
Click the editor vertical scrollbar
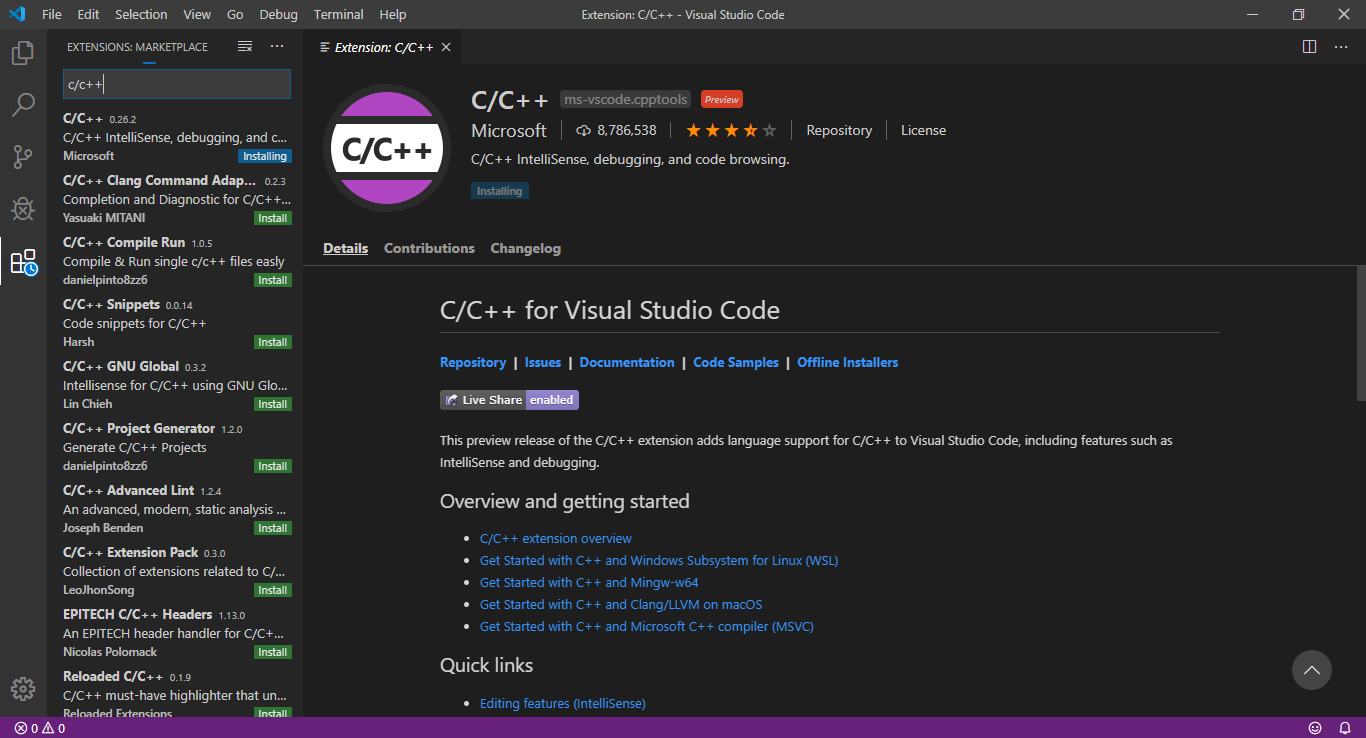[1360, 334]
